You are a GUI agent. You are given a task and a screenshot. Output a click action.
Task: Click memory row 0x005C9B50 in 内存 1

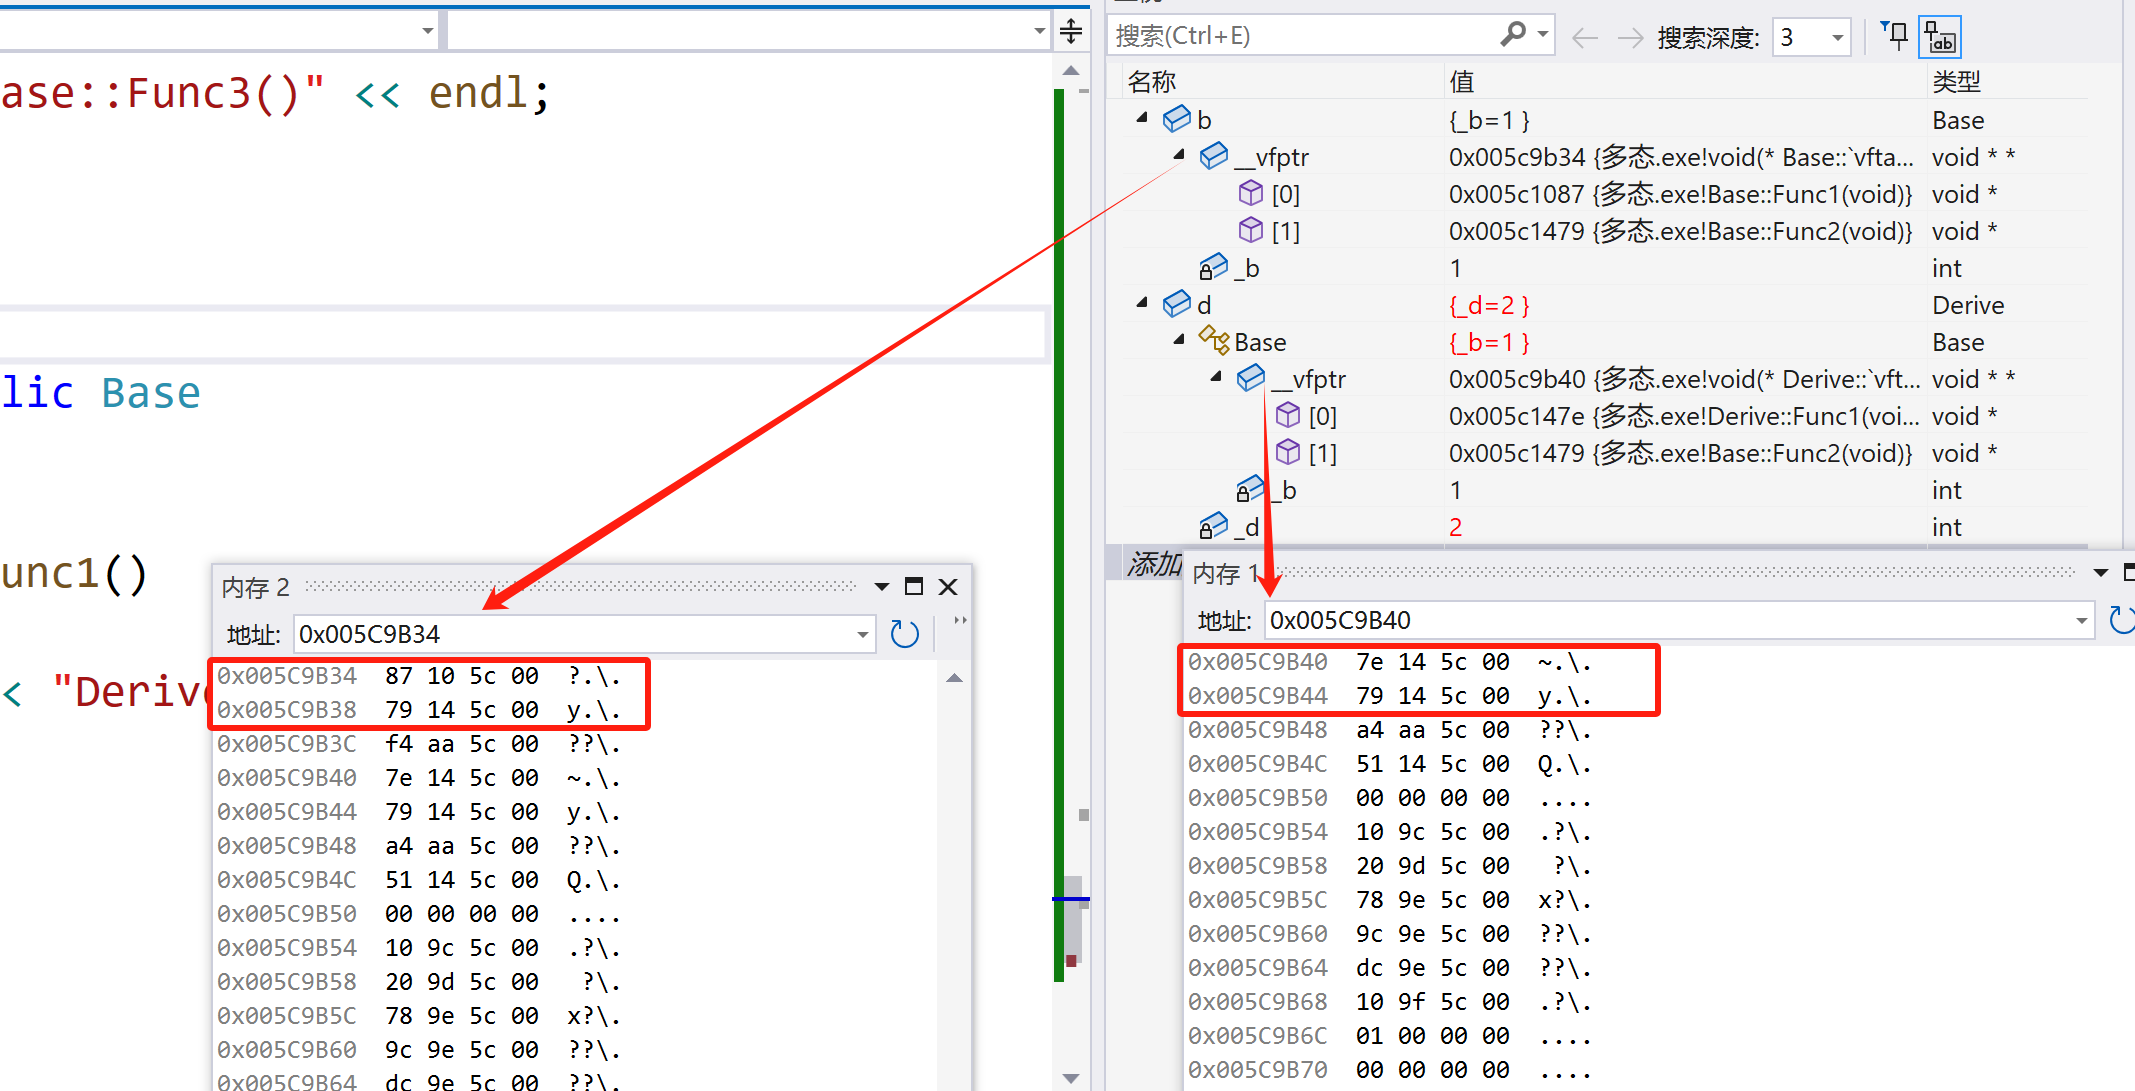[x=1390, y=798]
